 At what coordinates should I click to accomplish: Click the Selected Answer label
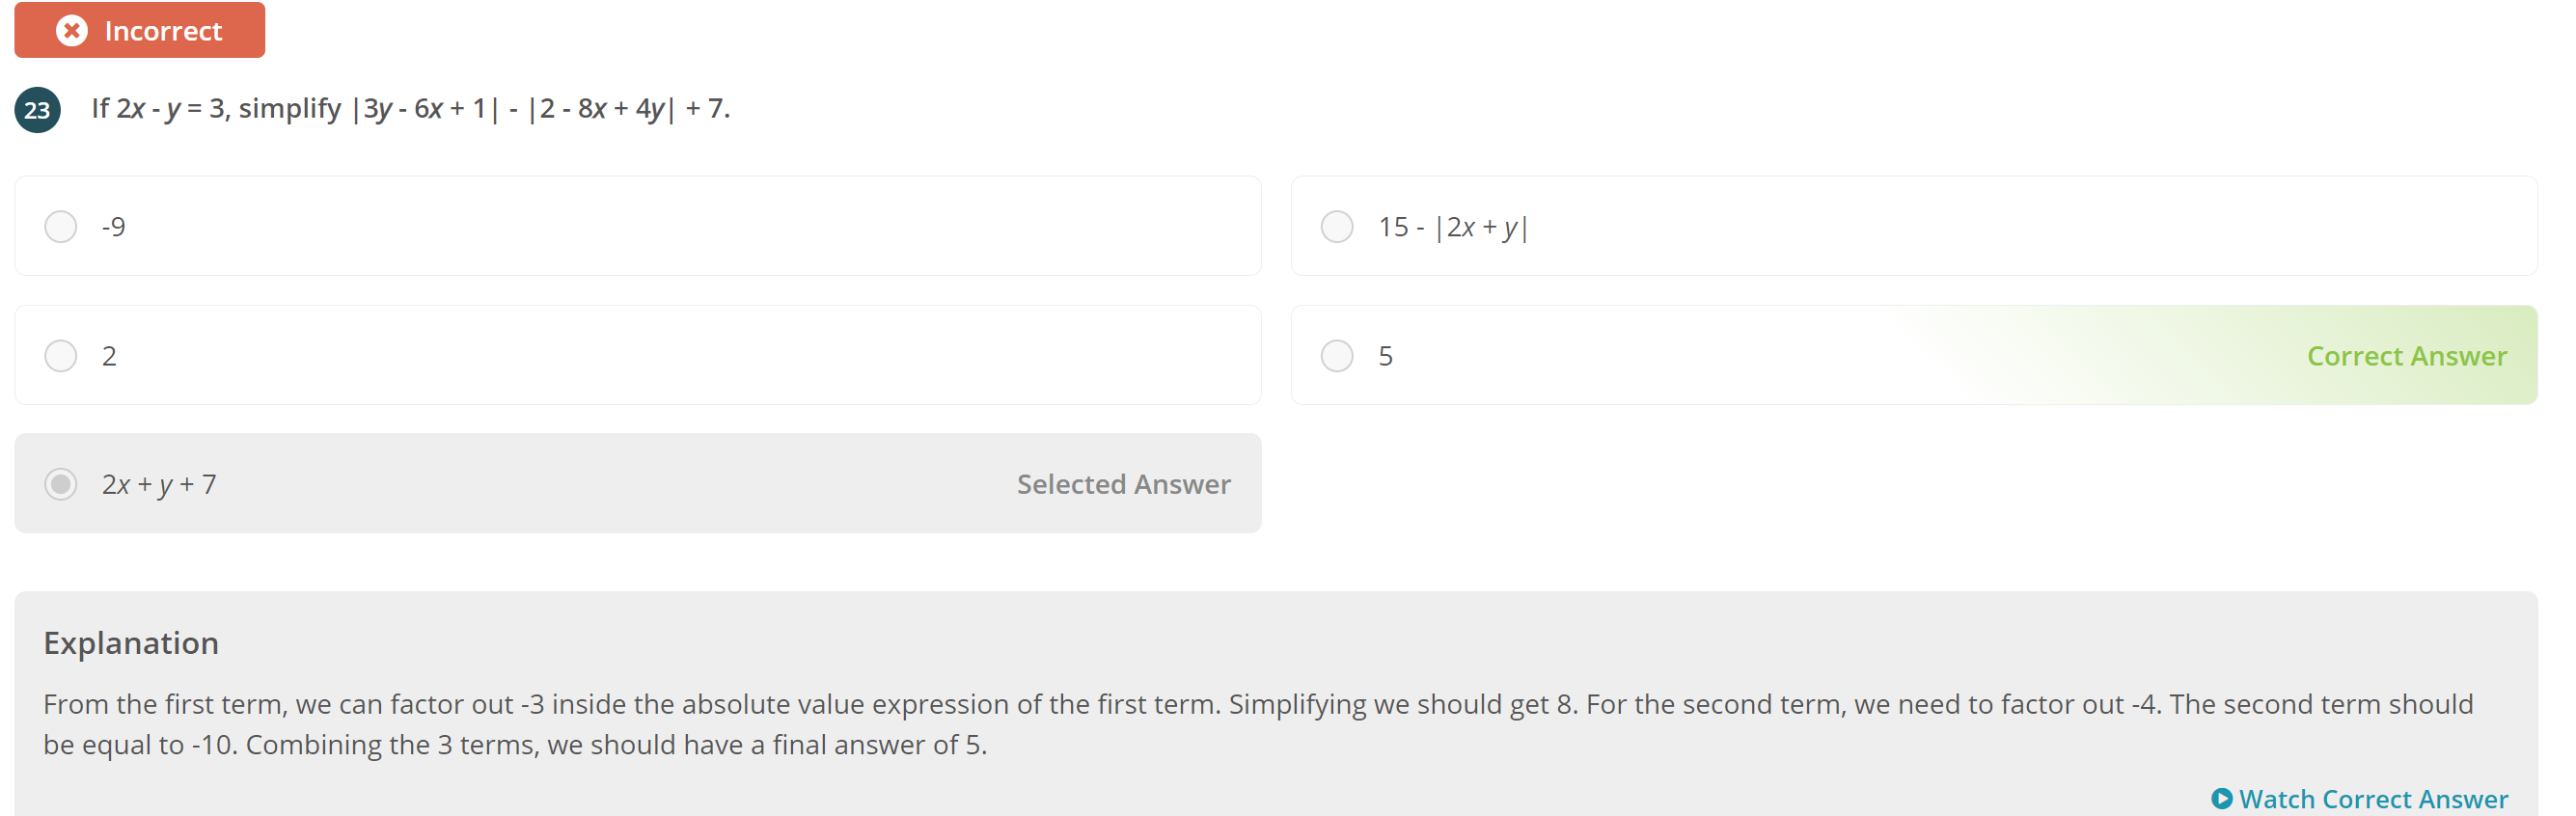pos(1123,484)
